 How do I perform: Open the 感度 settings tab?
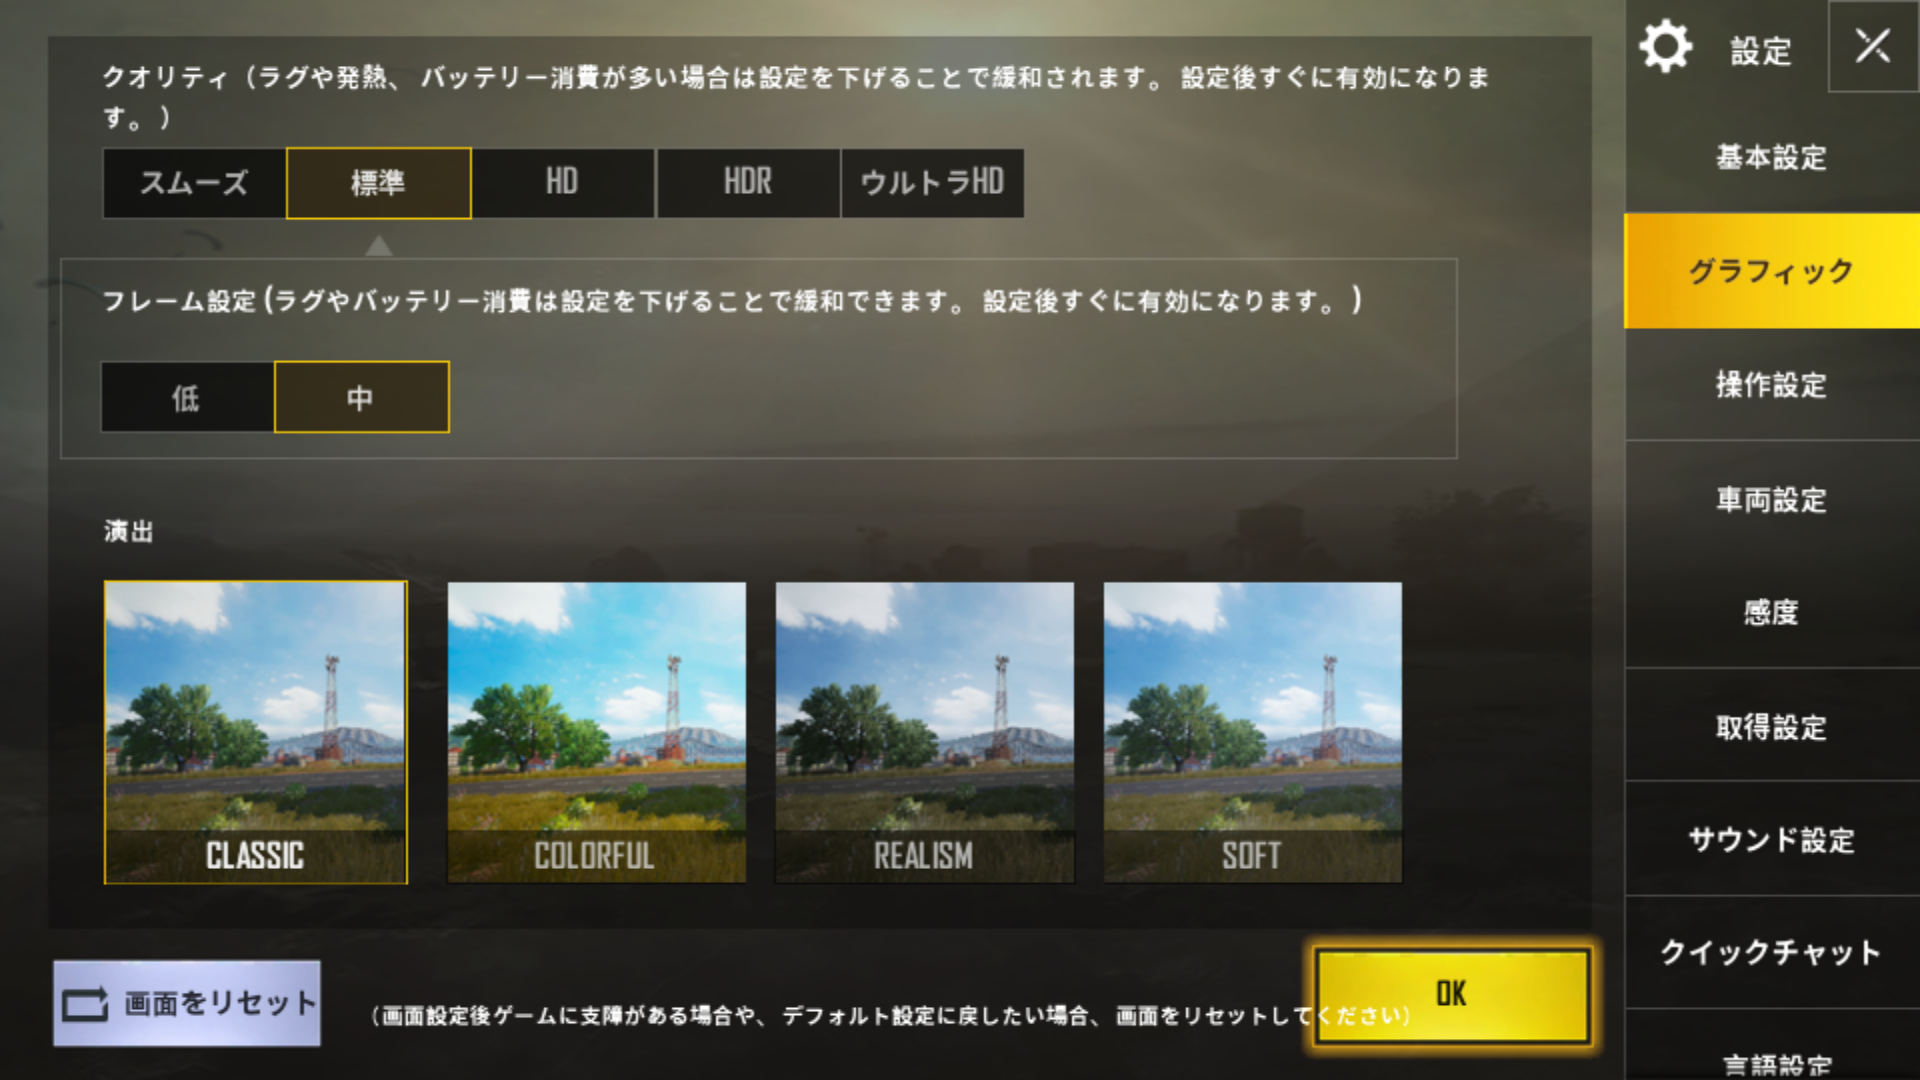[x=1772, y=611]
